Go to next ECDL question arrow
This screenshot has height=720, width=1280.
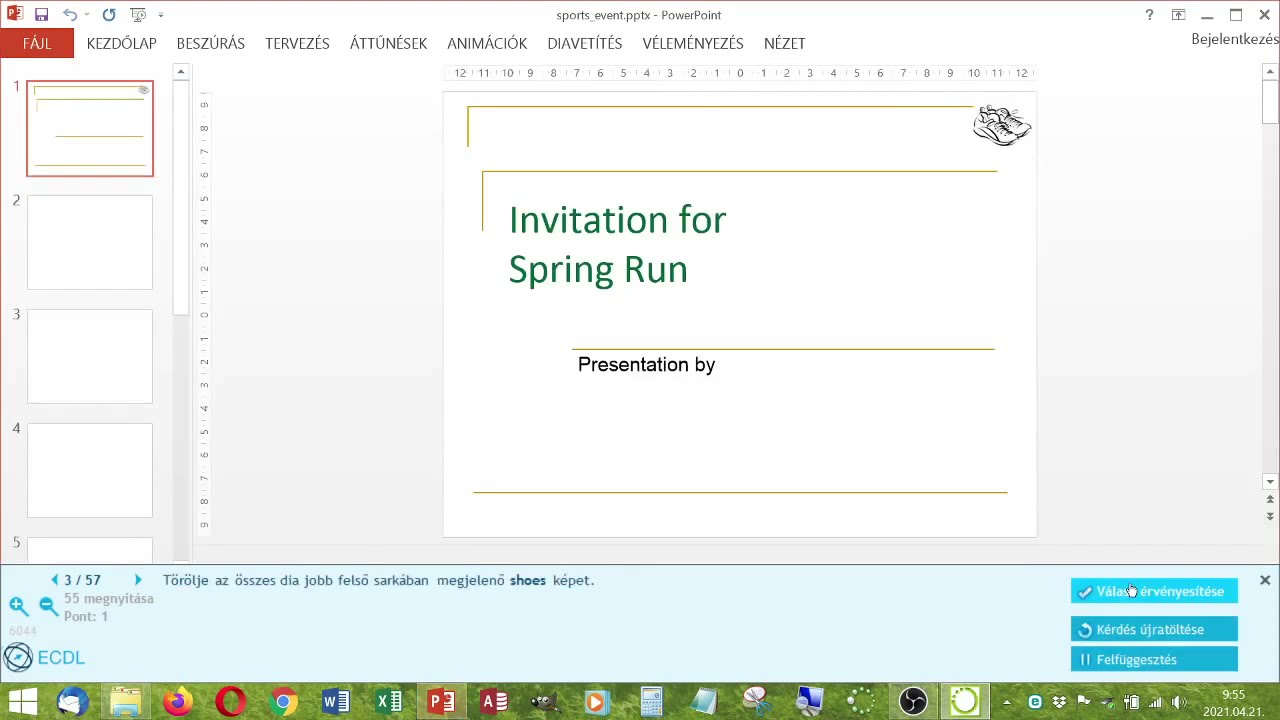click(x=138, y=580)
